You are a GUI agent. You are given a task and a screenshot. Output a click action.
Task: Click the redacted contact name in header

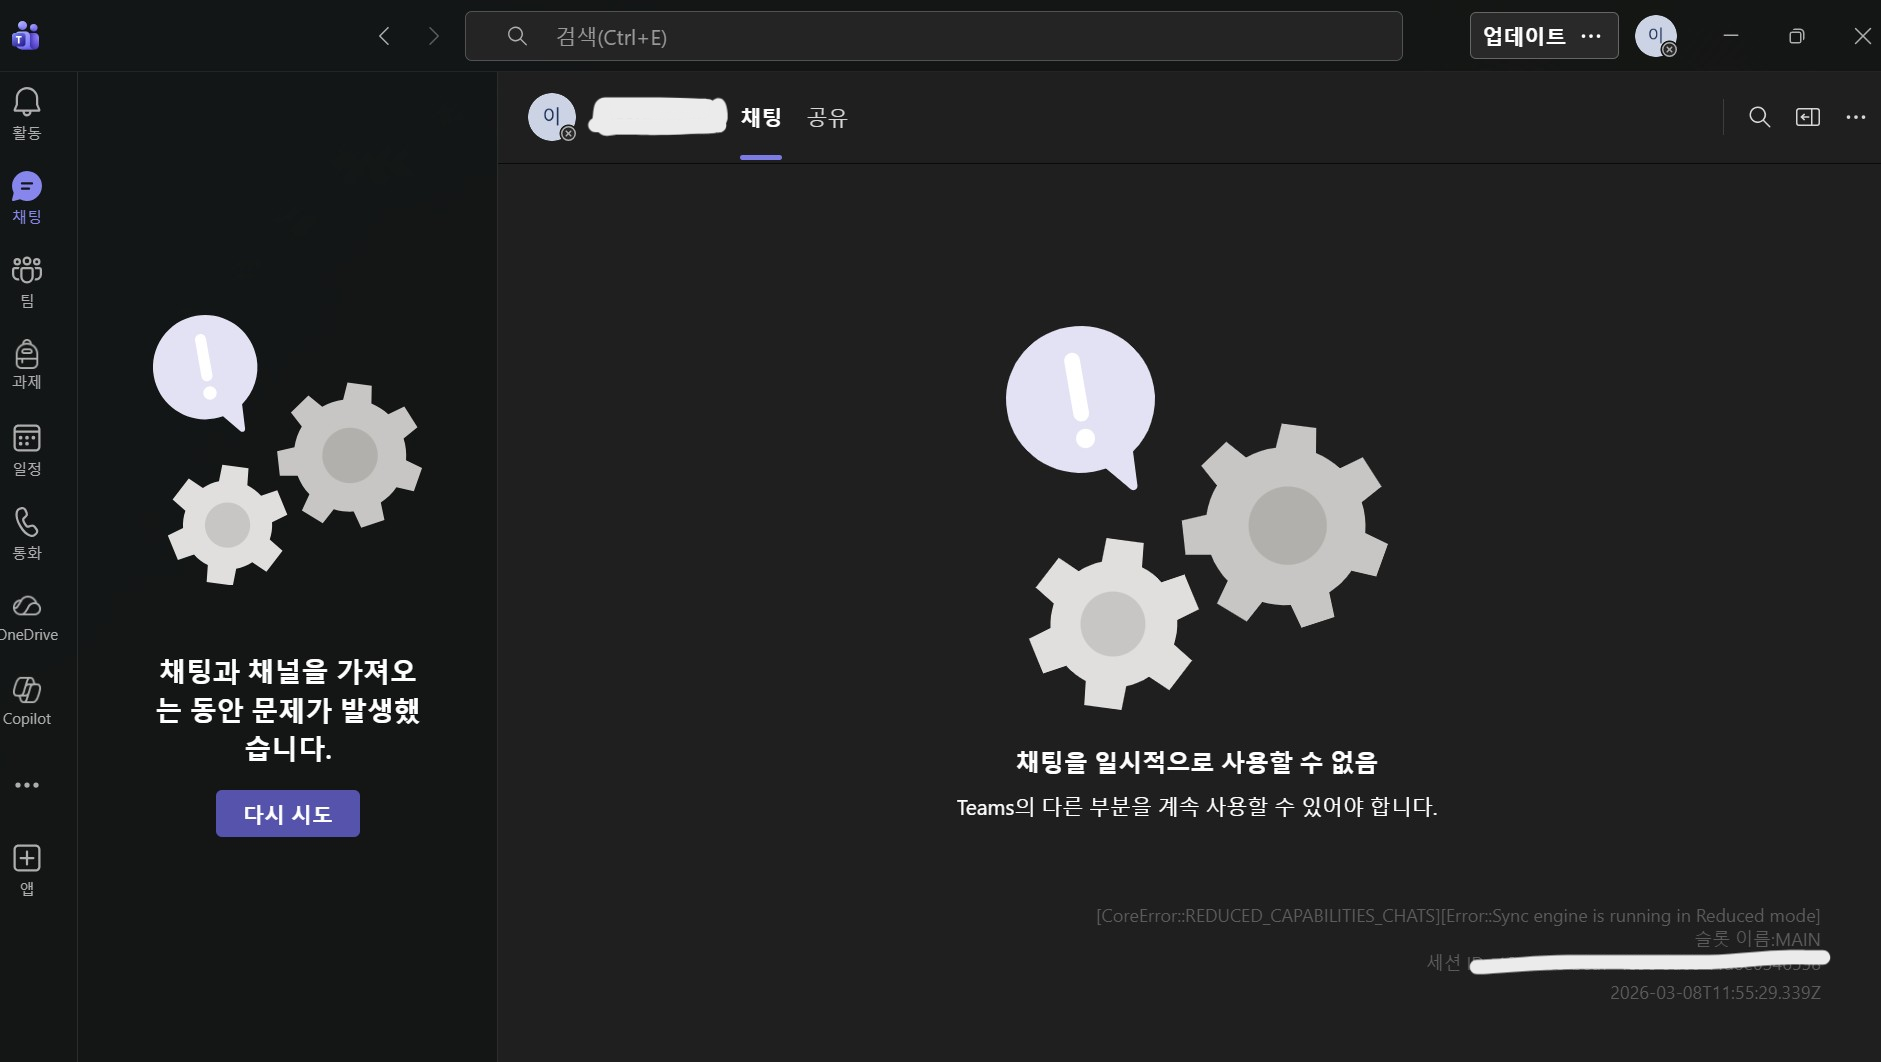tap(658, 116)
